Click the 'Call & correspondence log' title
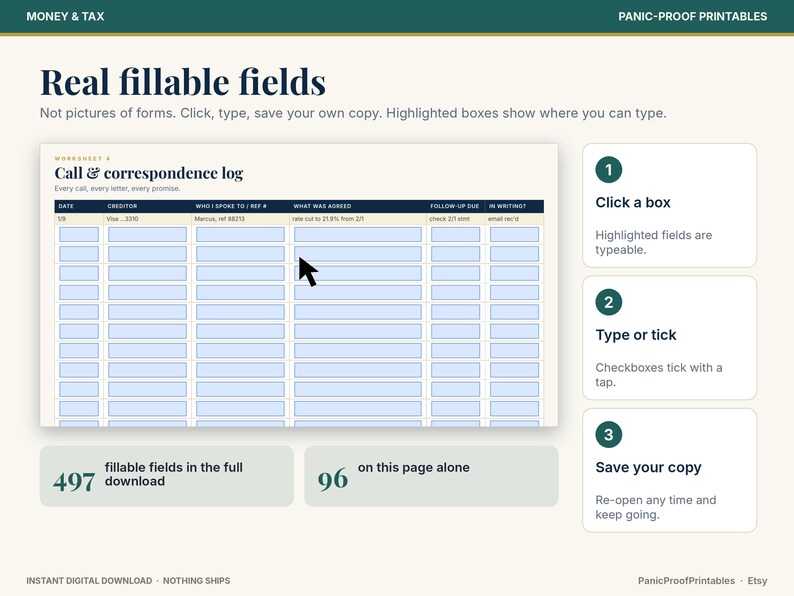The height and width of the screenshot is (596, 794). pos(149,173)
